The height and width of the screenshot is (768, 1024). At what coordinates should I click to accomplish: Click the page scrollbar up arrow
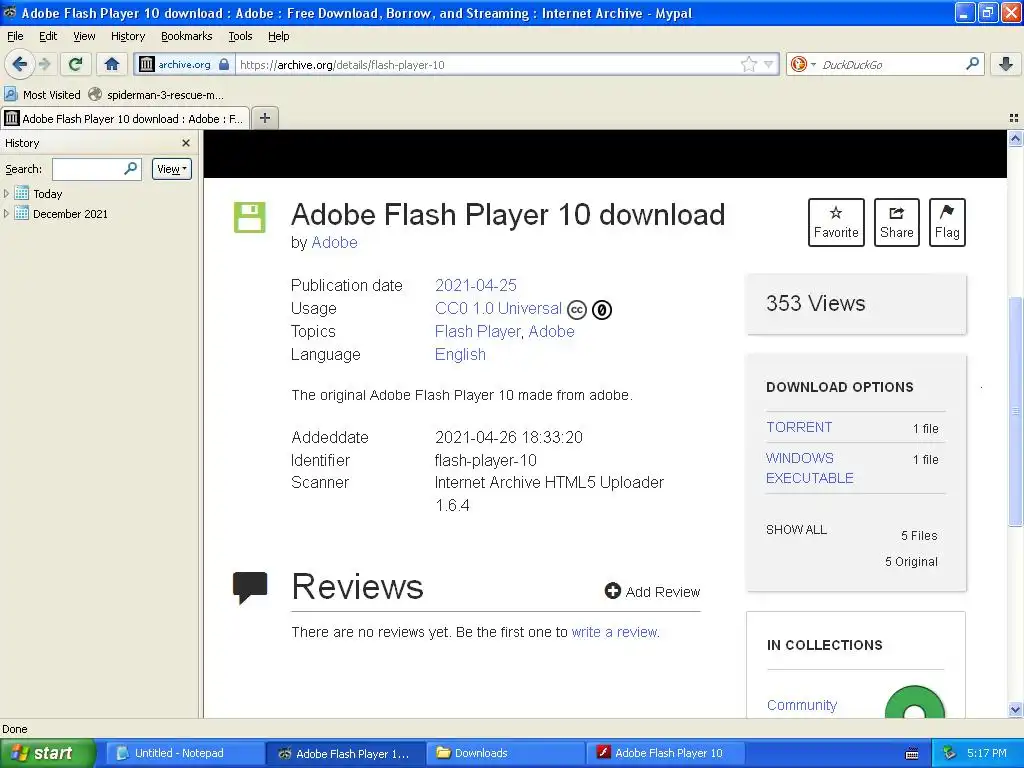coord(1015,138)
